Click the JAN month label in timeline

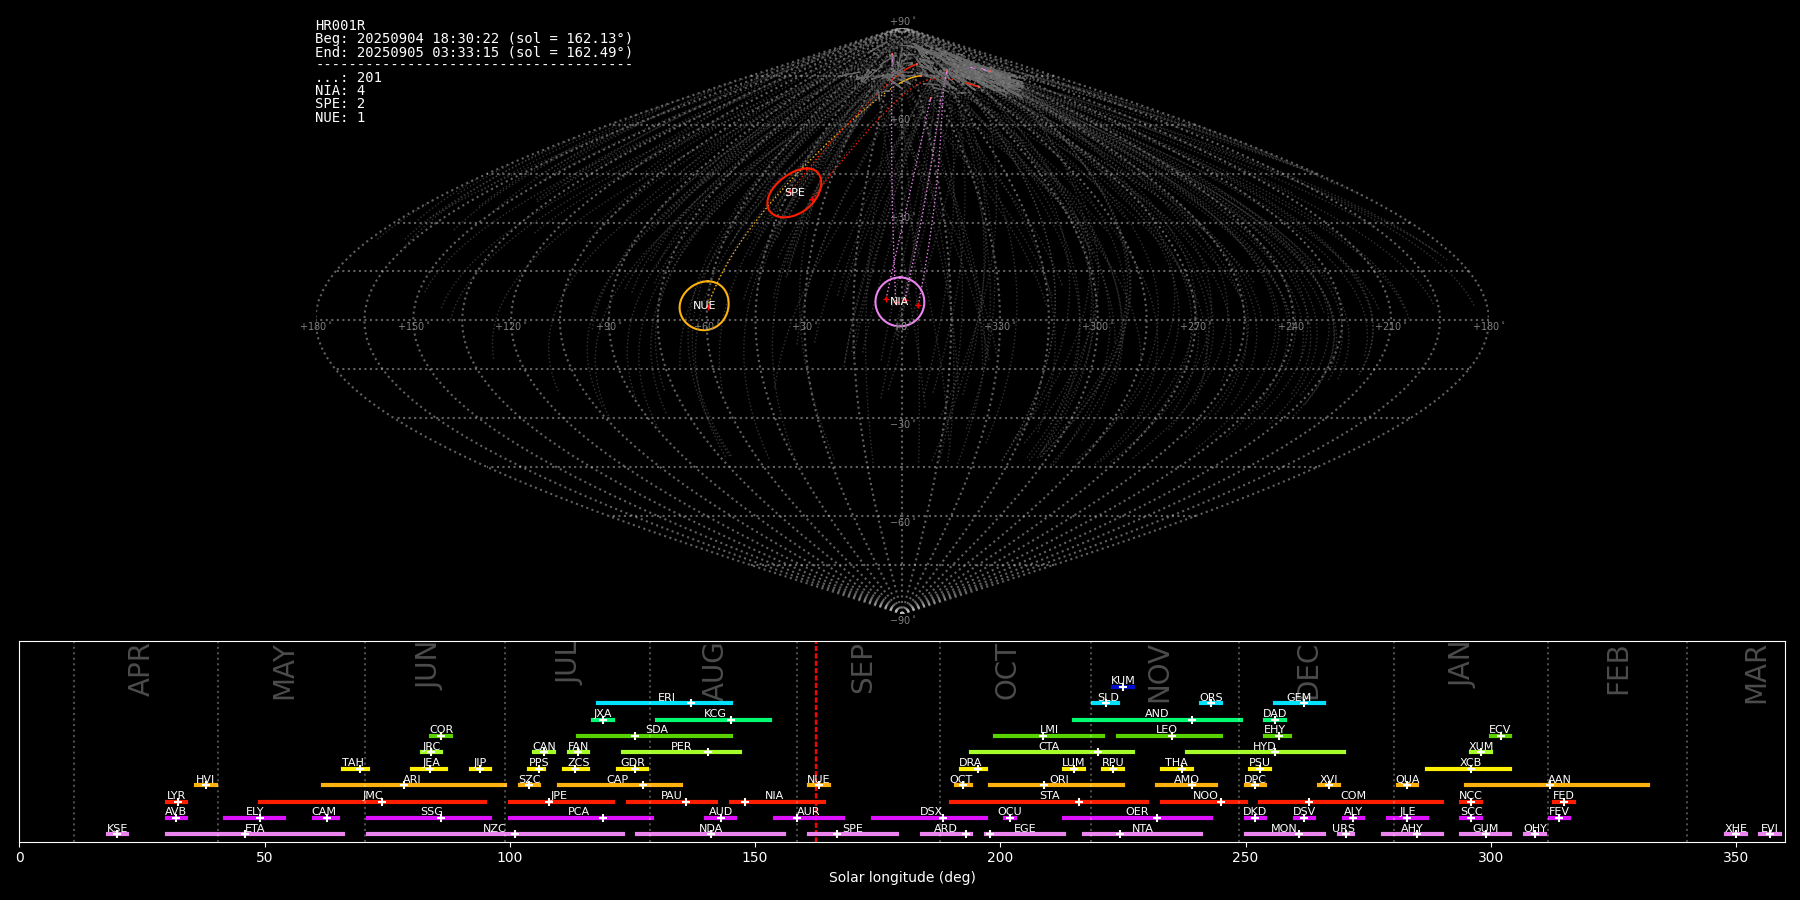click(x=1460, y=664)
